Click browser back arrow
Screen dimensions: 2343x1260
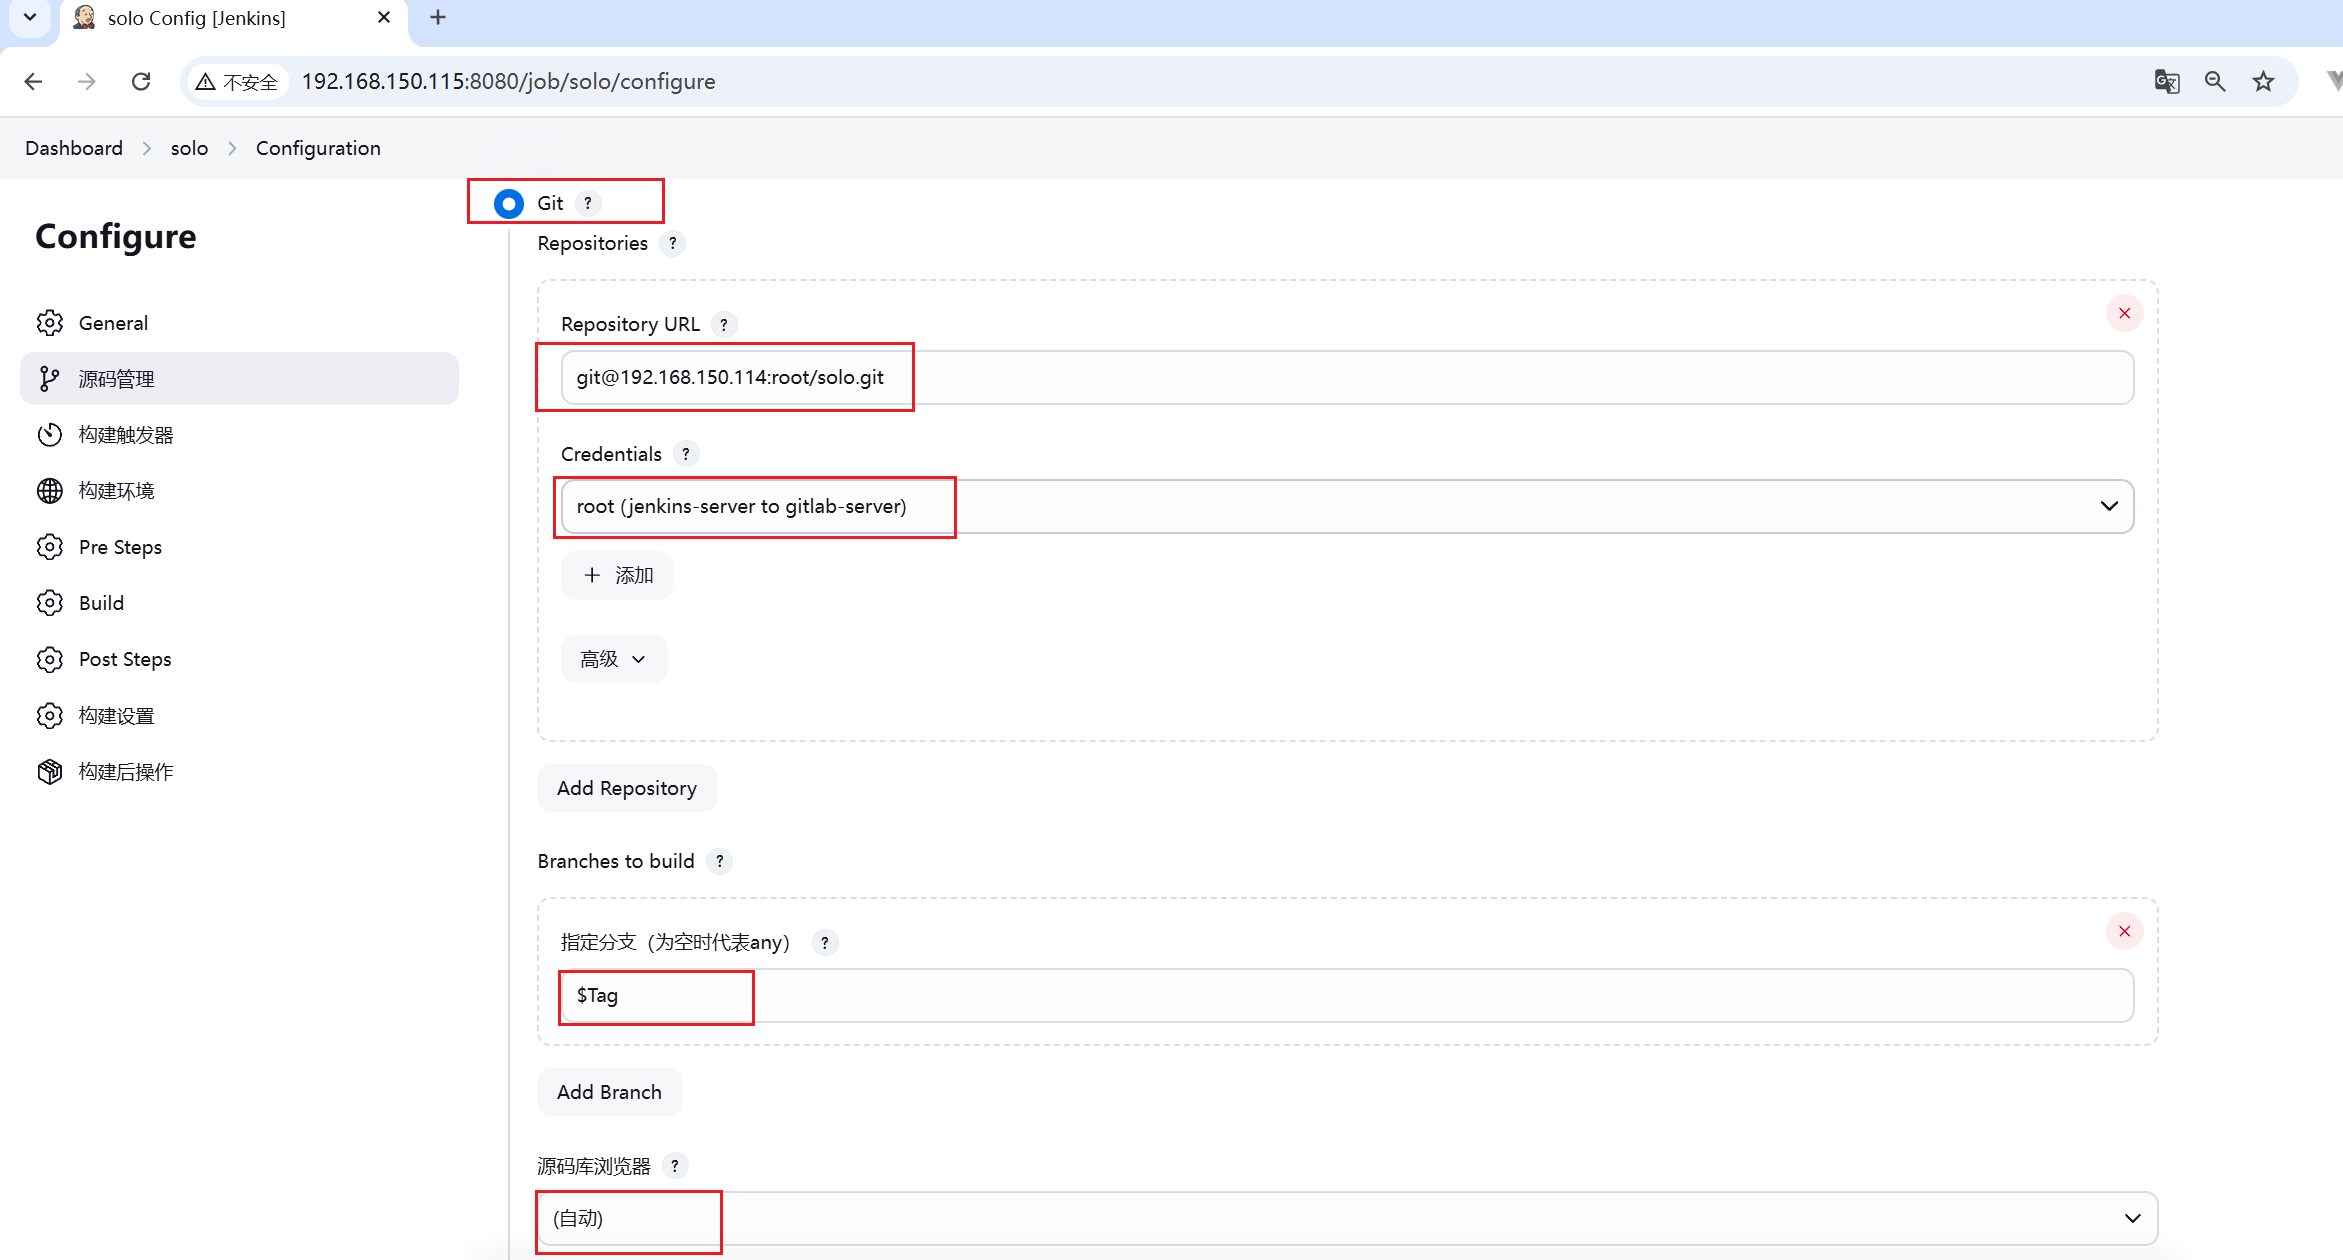tap(33, 82)
